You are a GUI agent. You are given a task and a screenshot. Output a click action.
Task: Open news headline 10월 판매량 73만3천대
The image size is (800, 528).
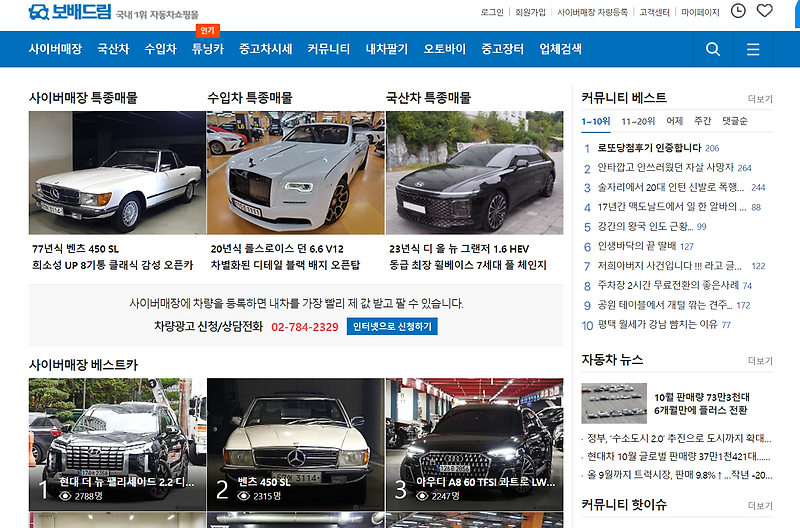click(x=702, y=404)
